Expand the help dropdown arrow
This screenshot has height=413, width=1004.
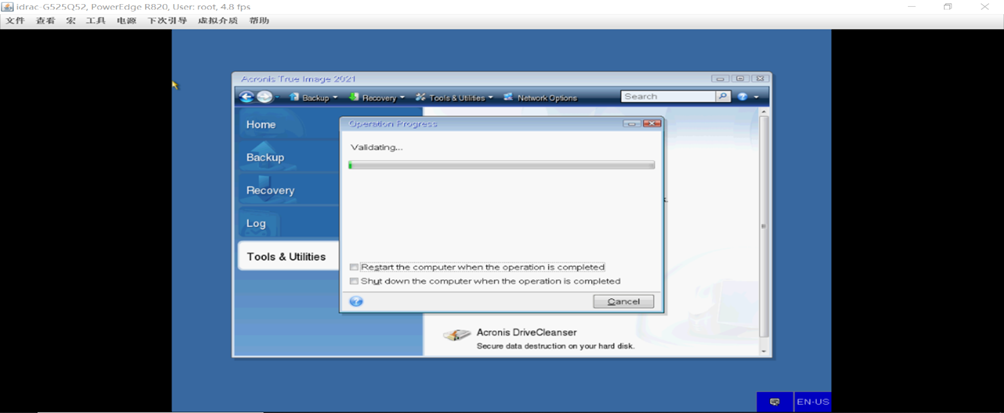click(756, 97)
